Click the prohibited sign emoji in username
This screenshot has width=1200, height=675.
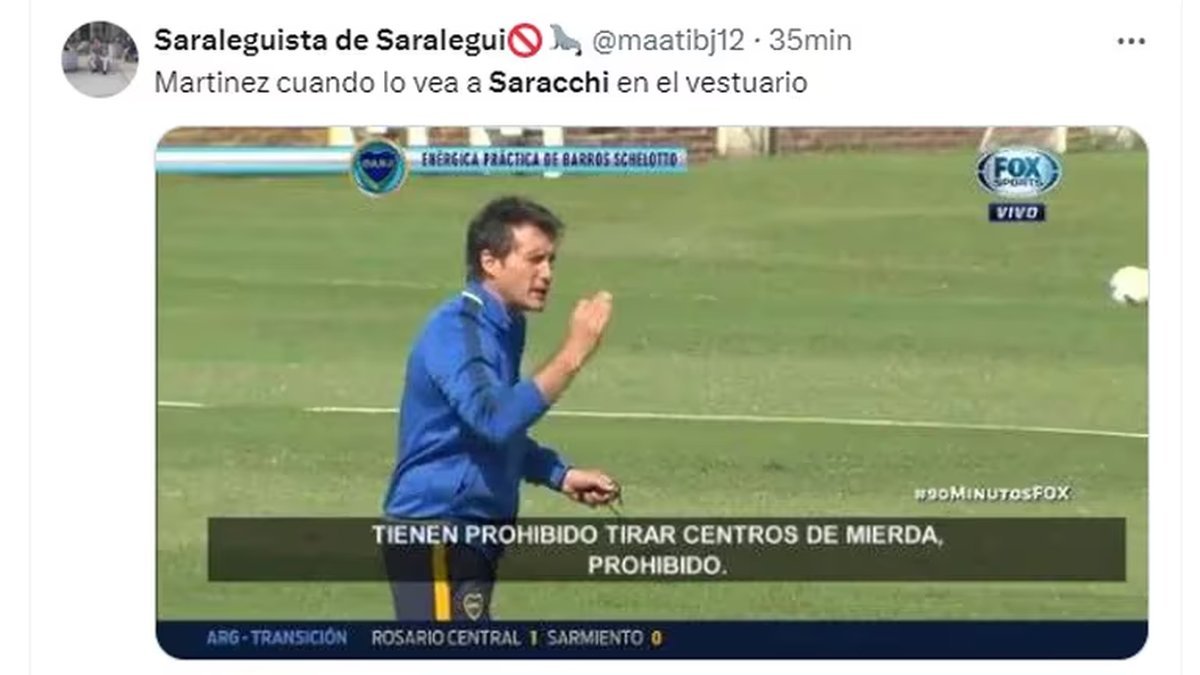tap(524, 41)
